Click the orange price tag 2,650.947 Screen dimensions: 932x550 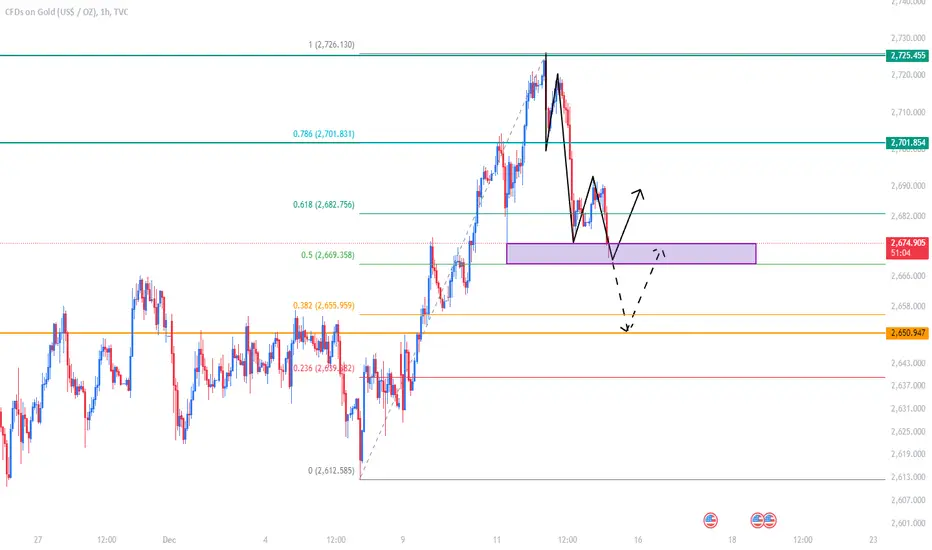coord(908,333)
